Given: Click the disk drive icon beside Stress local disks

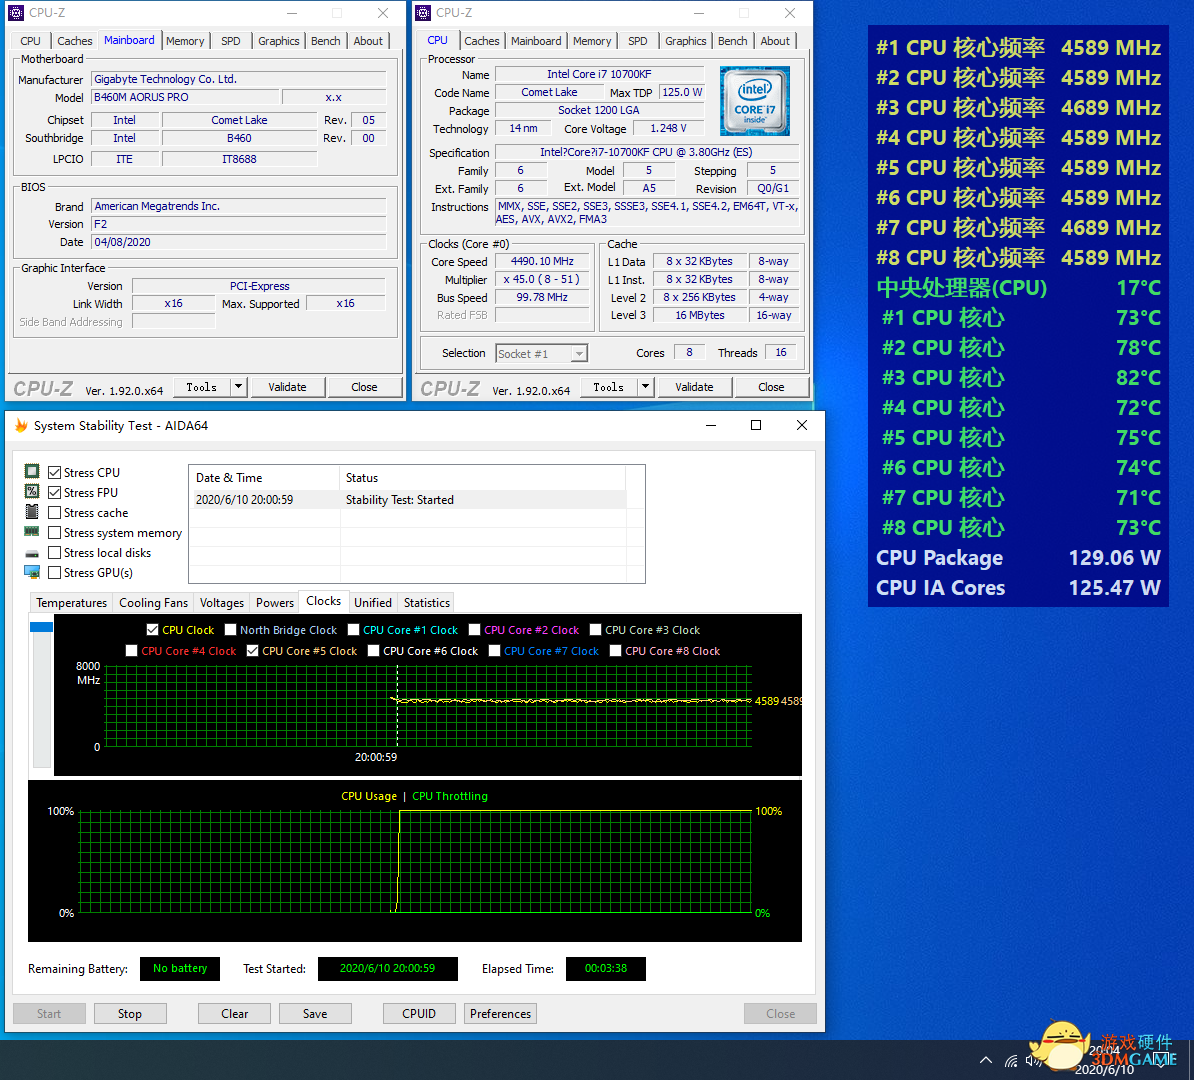Looking at the screenshot, I should (x=32, y=553).
